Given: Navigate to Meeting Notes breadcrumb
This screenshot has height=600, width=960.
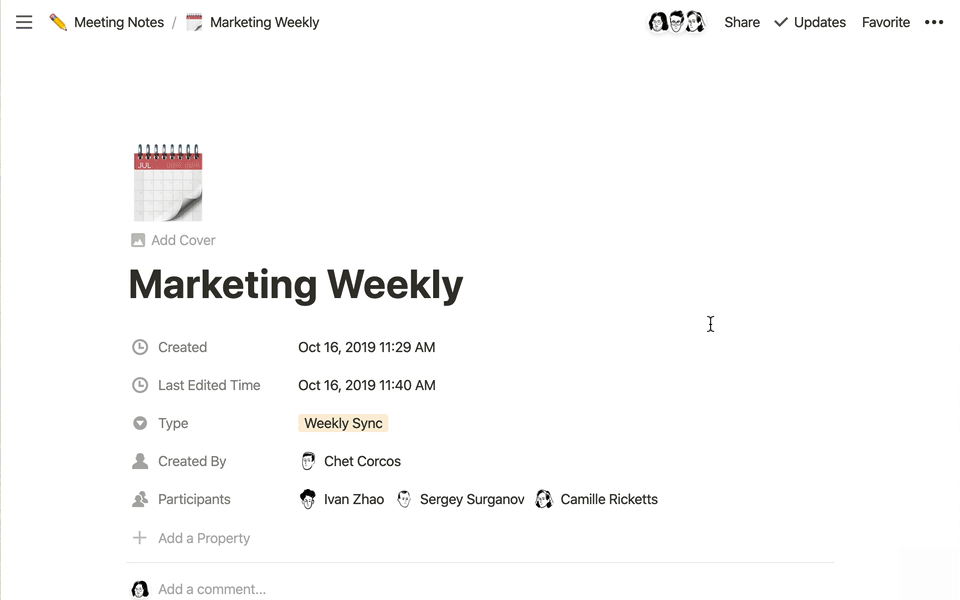Looking at the screenshot, I should [x=118, y=22].
